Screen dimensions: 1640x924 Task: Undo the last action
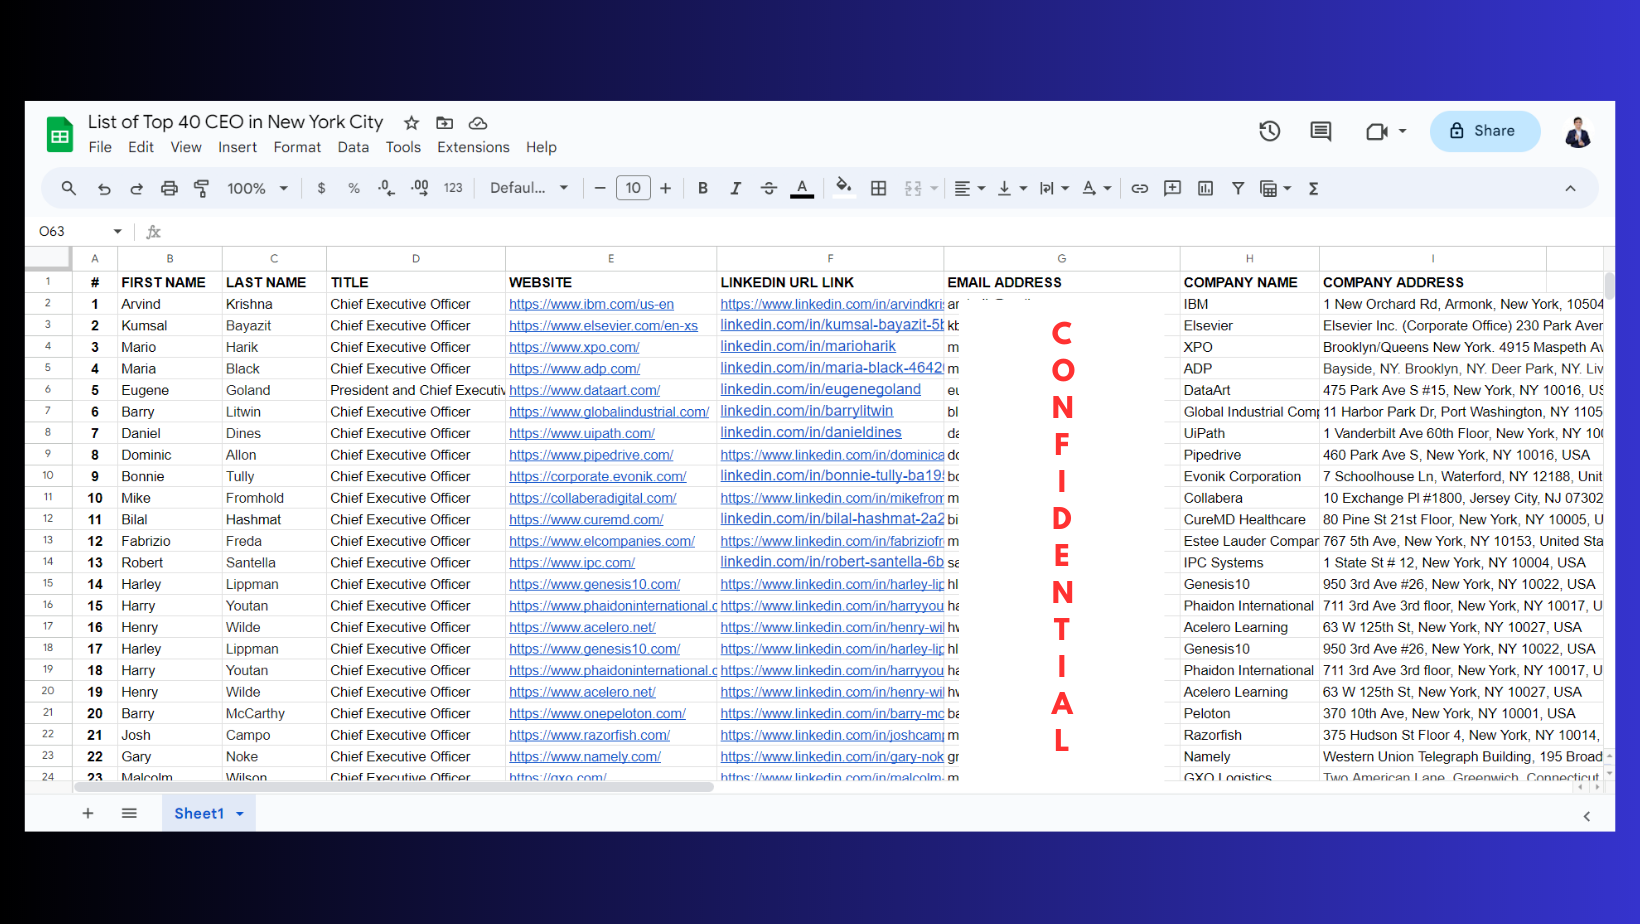click(x=104, y=188)
